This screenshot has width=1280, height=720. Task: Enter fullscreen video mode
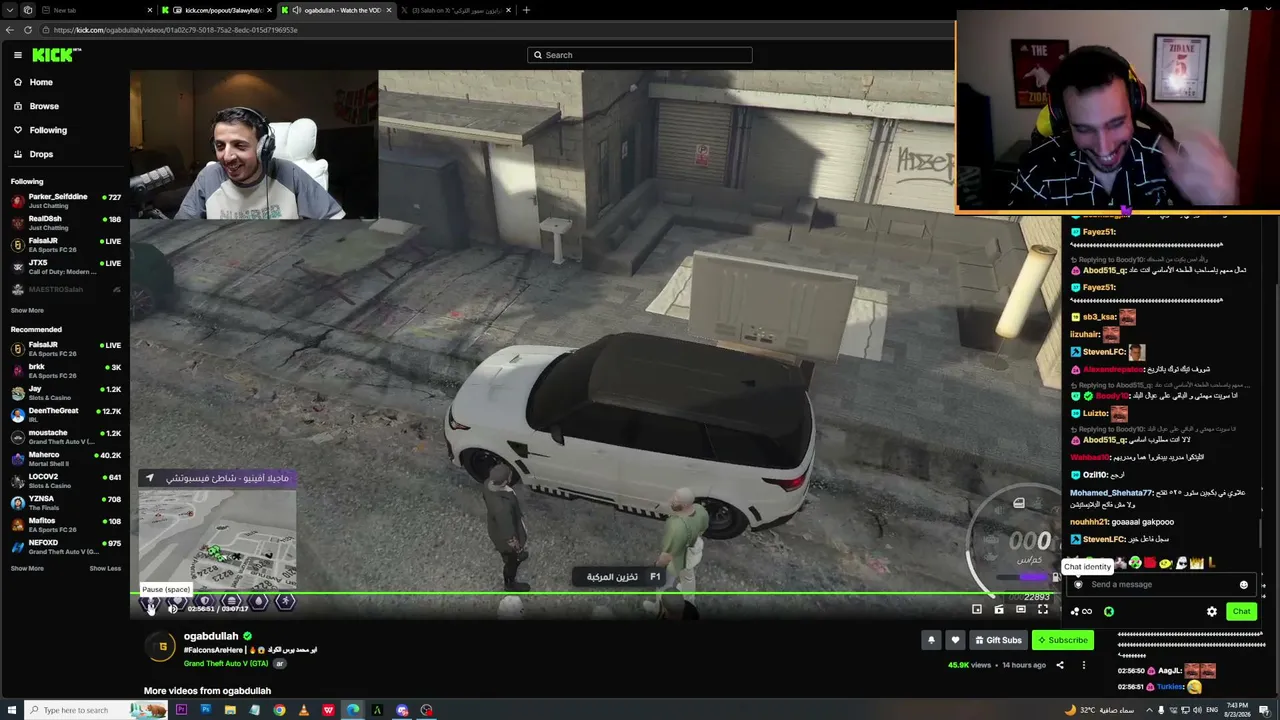click(x=1043, y=609)
